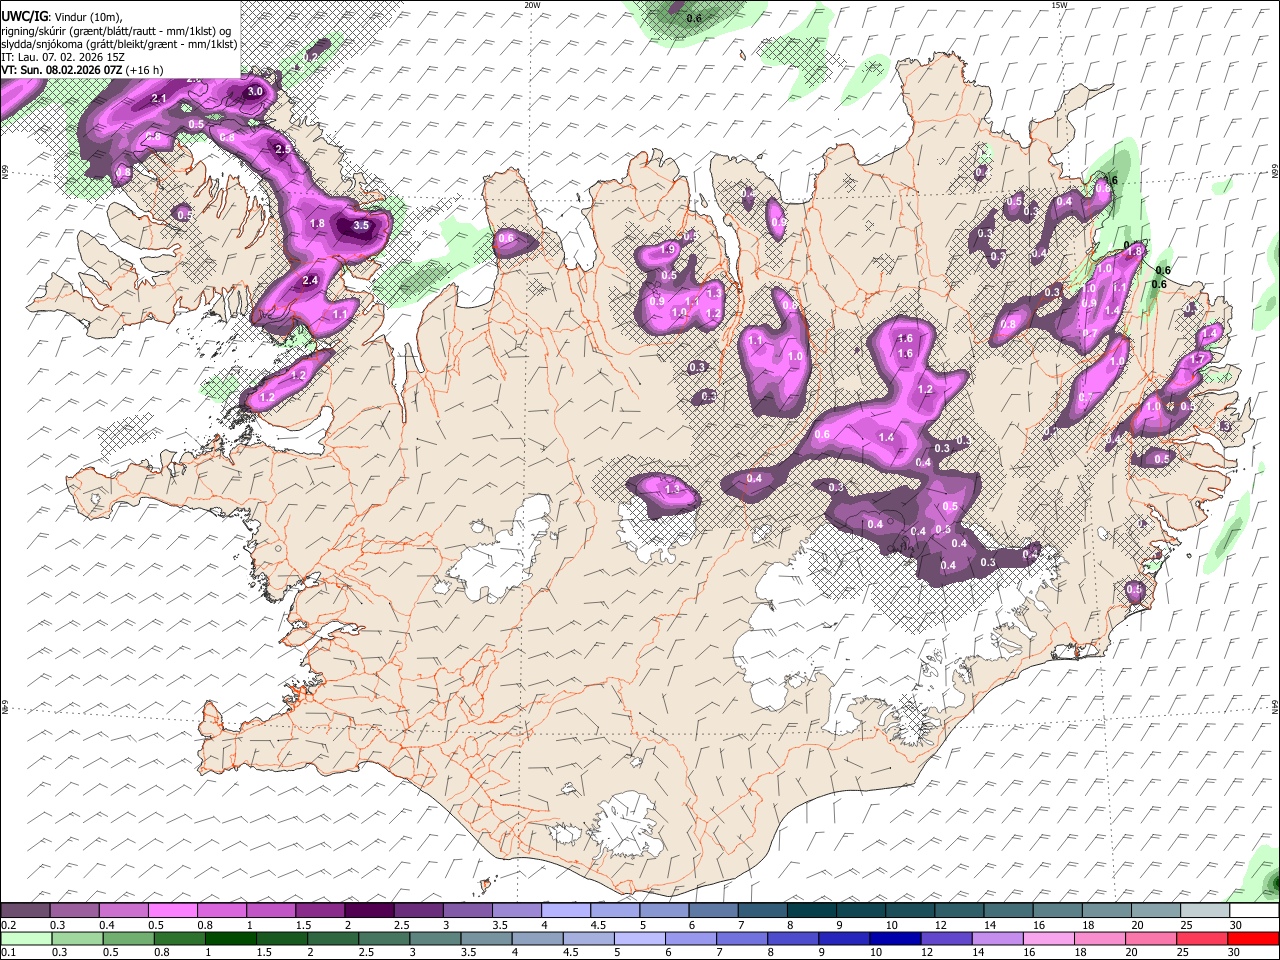The width and height of the screenshot is (1280, 960).
Task: Click the 0.1 label in the bottom legend
Action: coord(8,952)
